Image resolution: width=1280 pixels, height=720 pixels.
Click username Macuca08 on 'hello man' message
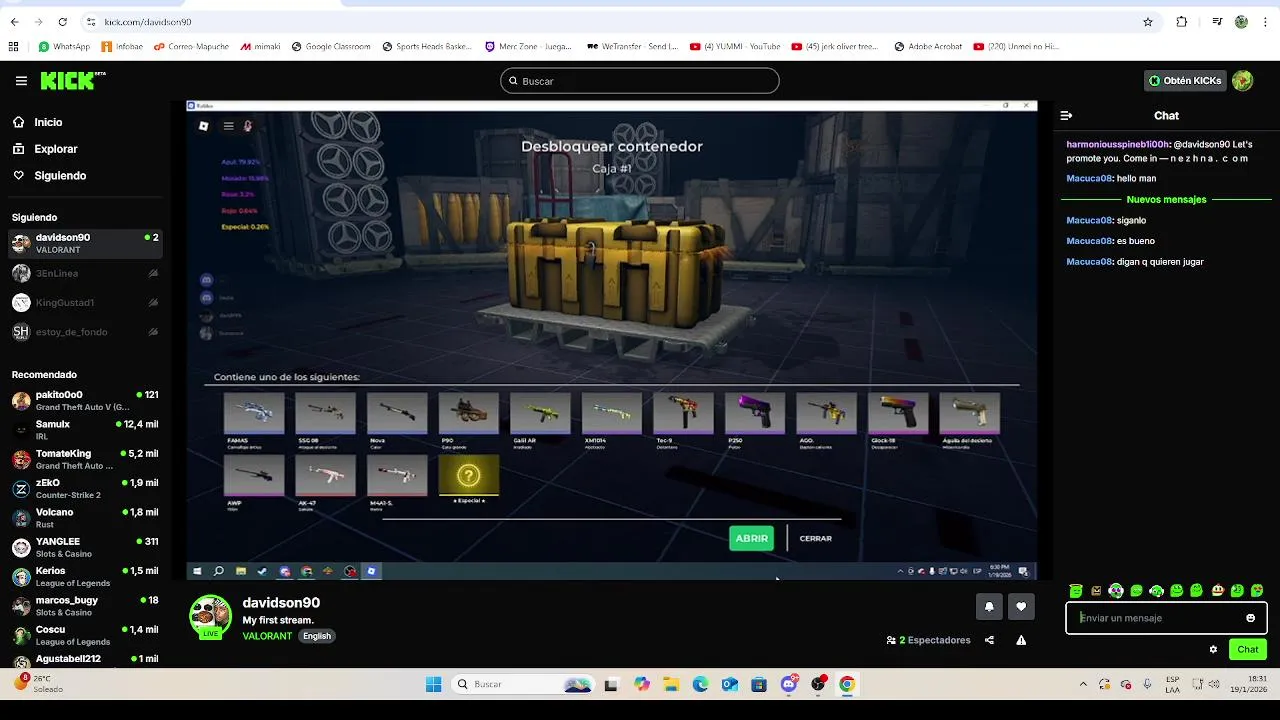tap(1089, 178)
